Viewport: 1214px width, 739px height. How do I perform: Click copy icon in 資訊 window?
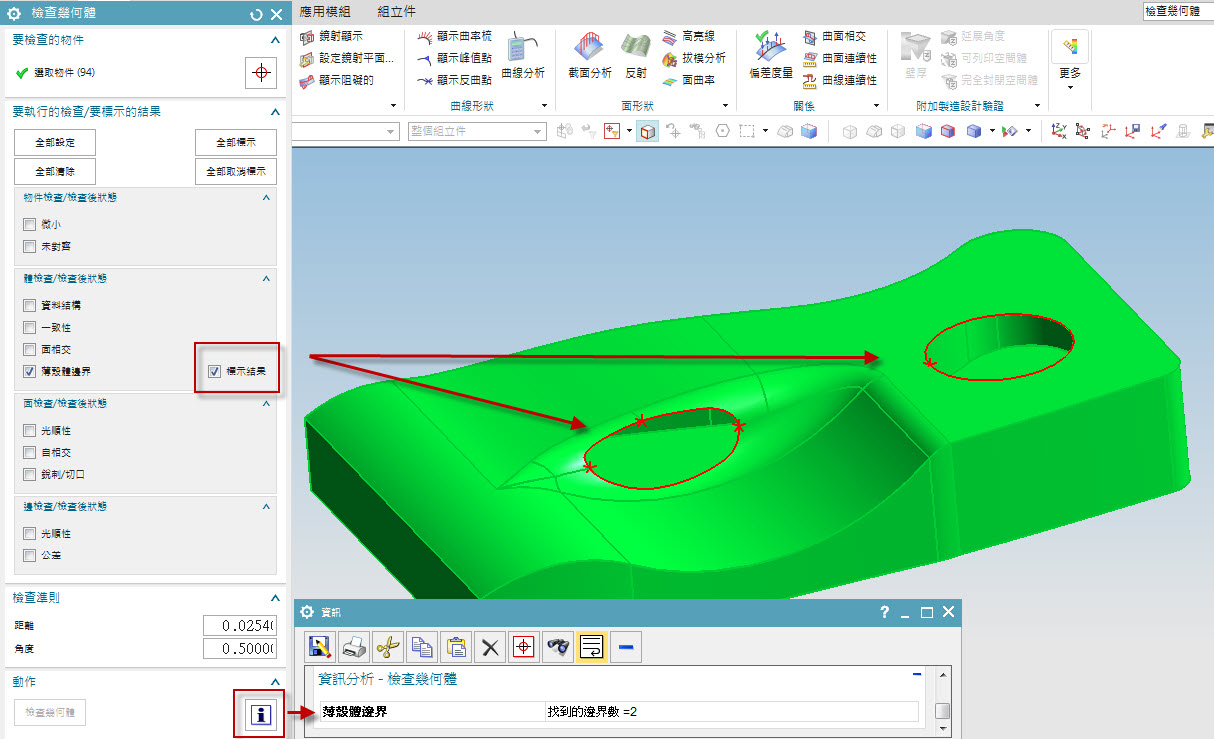click(x=422, y=647)
